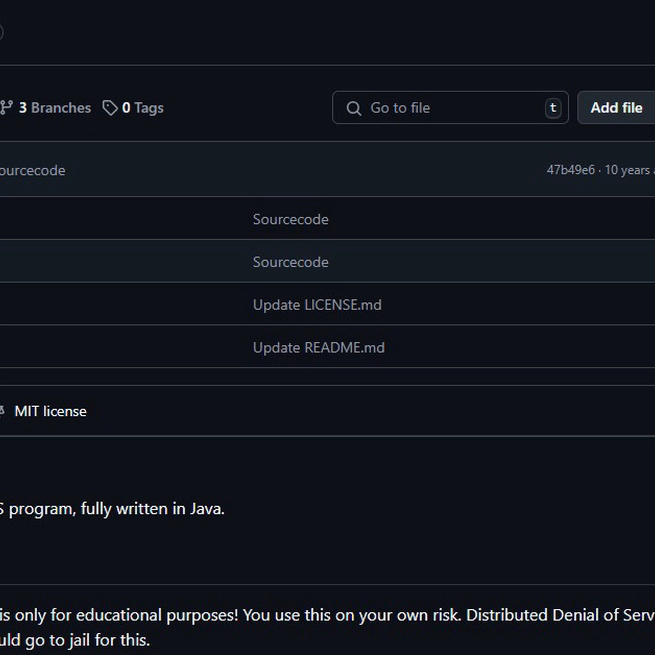Switch to the MIT license tab

pos(50,411)
